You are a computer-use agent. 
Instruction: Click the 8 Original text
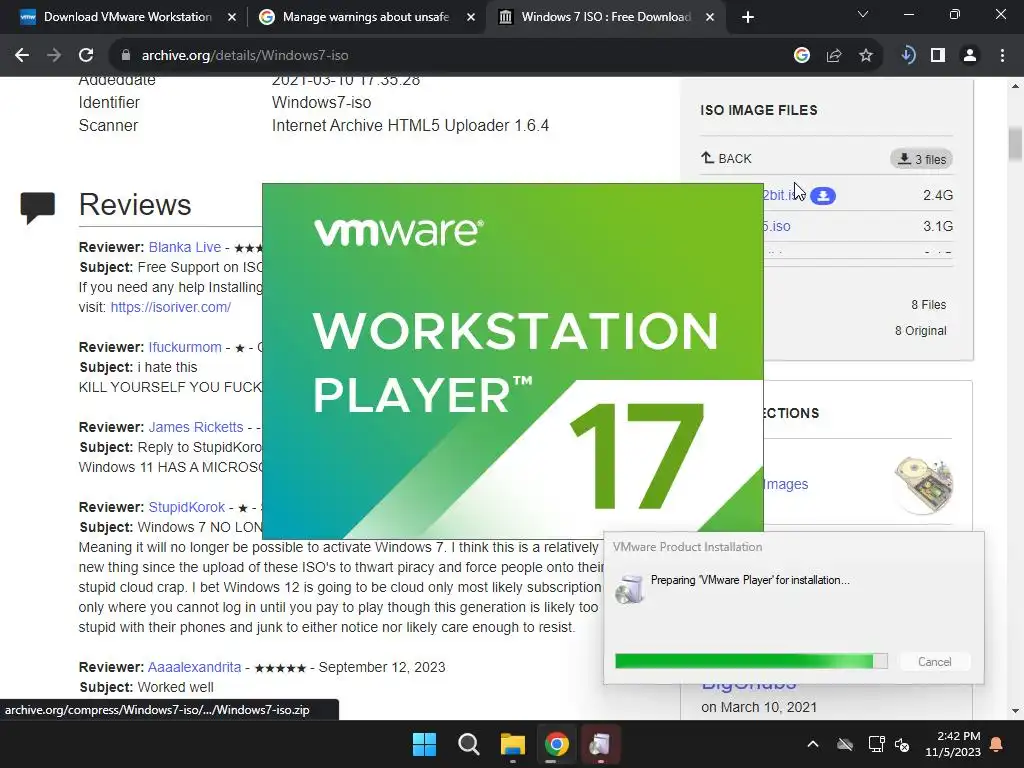tap(920, 330)
